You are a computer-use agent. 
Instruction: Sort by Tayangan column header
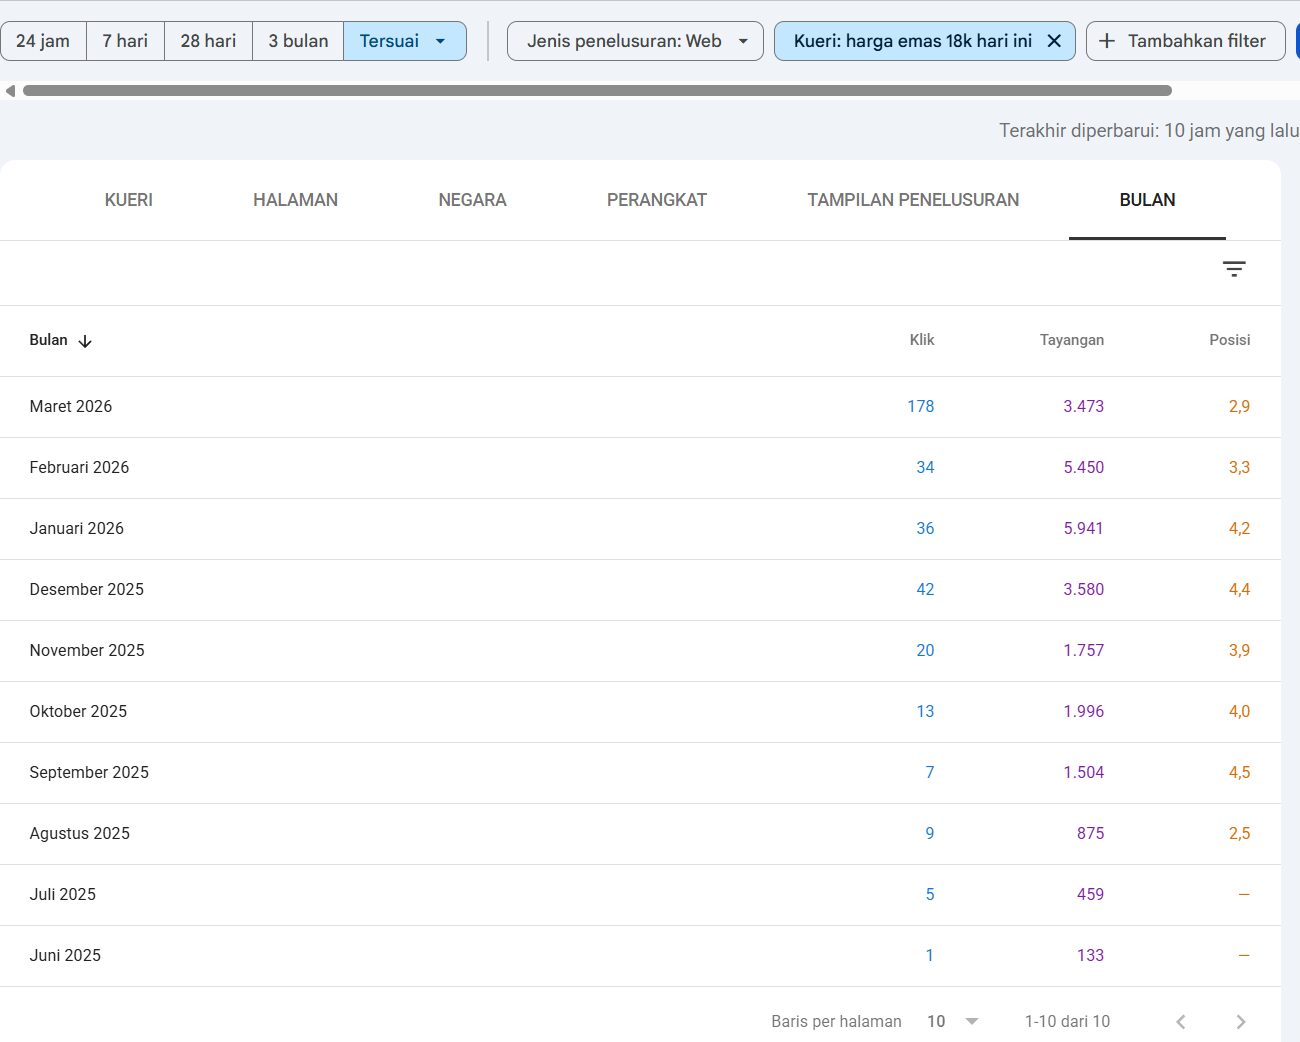tap(1072, 340)
